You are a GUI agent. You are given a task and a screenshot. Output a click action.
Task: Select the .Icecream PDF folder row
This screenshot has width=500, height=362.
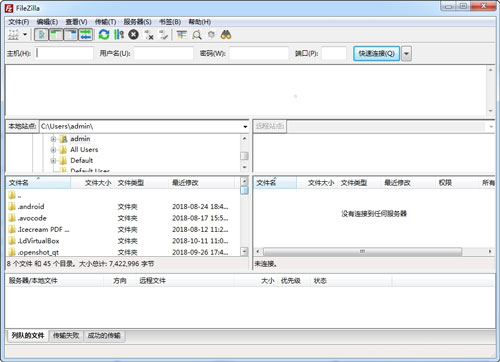point(123,229)
